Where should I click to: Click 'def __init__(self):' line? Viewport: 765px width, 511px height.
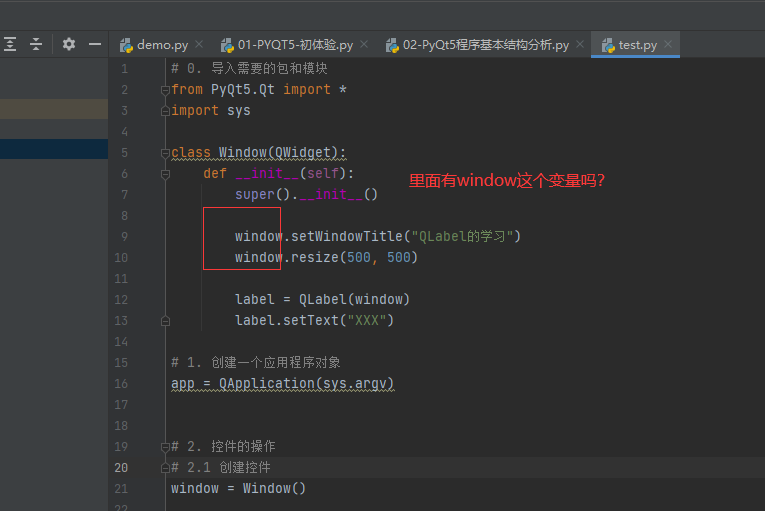279,174
